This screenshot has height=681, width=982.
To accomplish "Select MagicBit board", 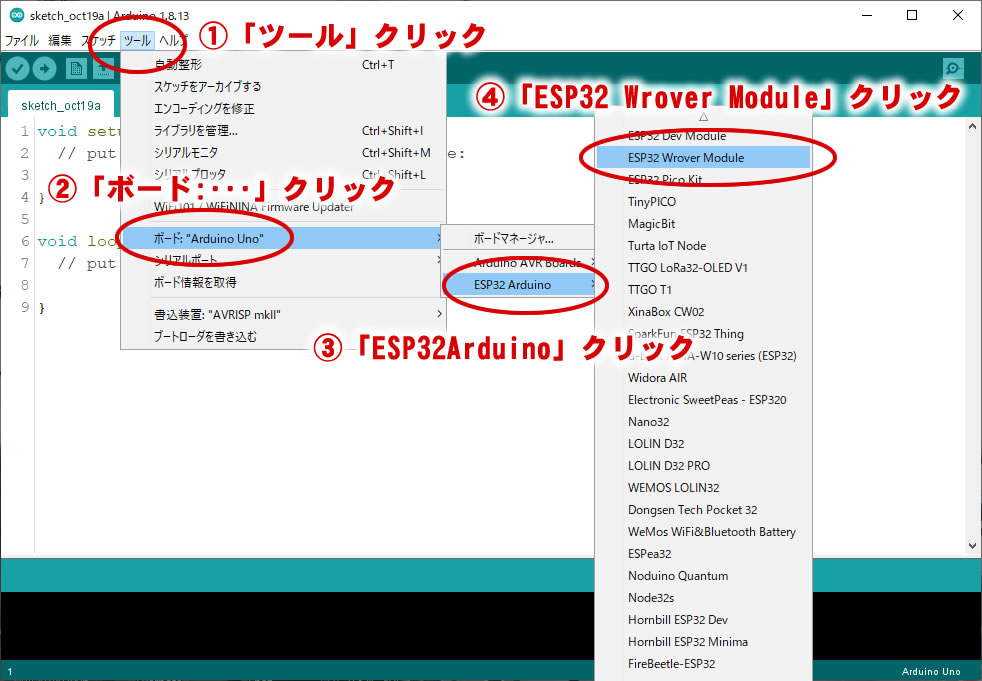I will (703, 224).
